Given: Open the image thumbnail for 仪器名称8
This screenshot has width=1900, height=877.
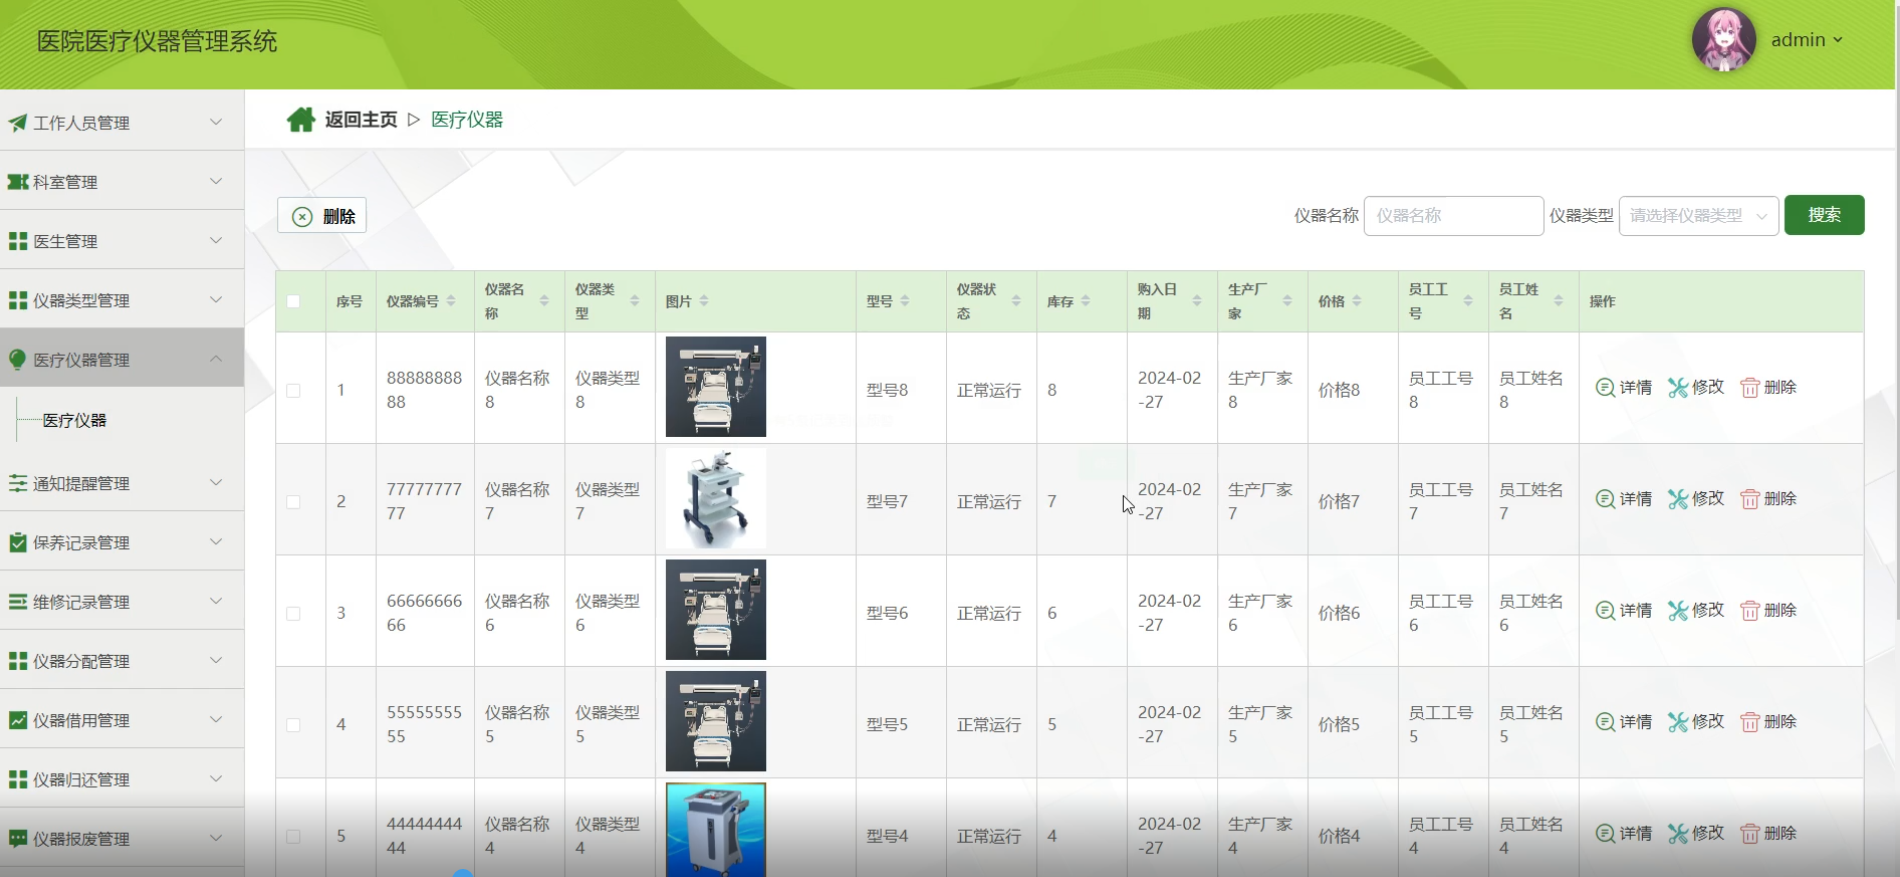Looking at the screenshot, I should click(x=716, y=387).
